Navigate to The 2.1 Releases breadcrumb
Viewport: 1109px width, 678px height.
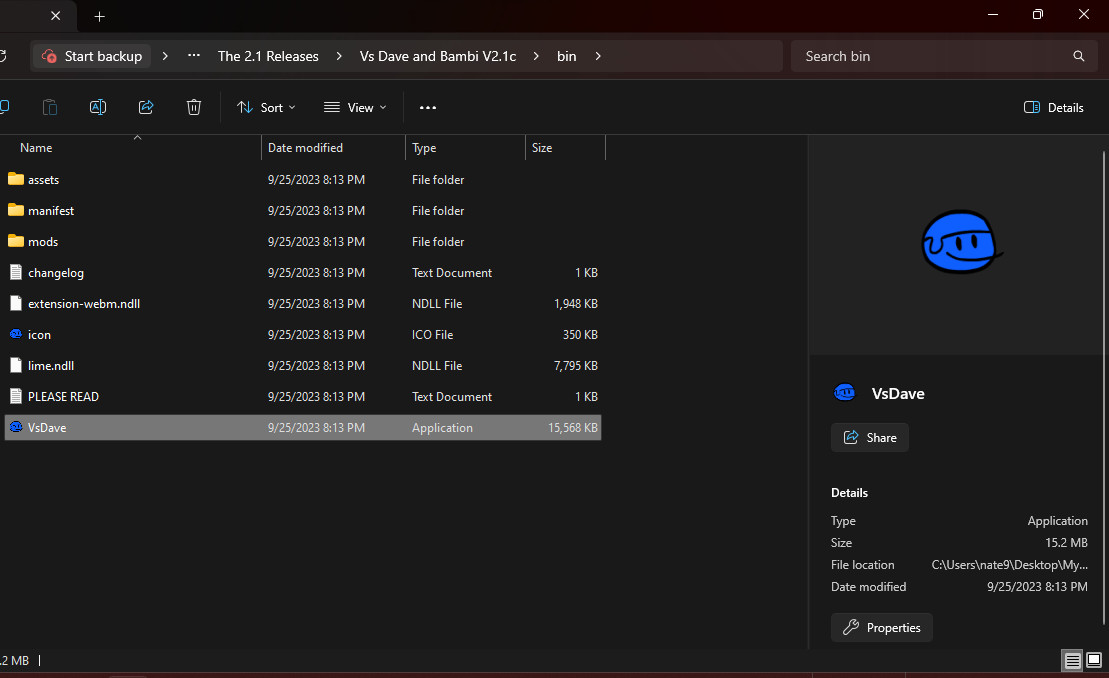(x=268, y=56)
